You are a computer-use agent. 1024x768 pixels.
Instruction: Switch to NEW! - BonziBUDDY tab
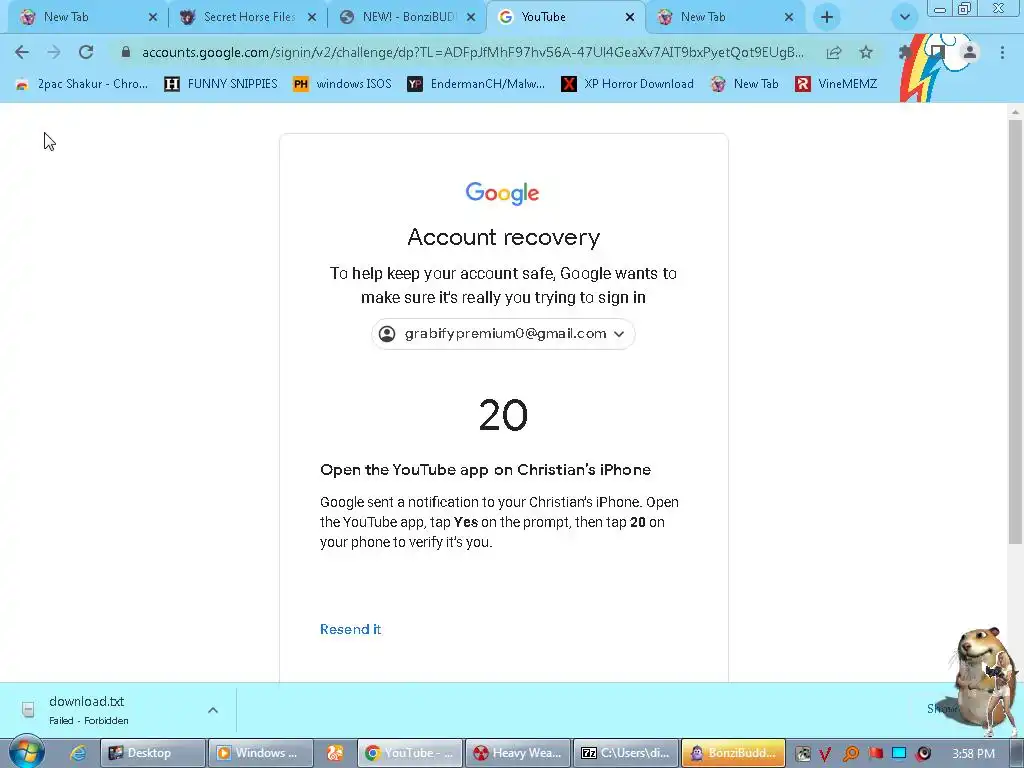[408, 17]
